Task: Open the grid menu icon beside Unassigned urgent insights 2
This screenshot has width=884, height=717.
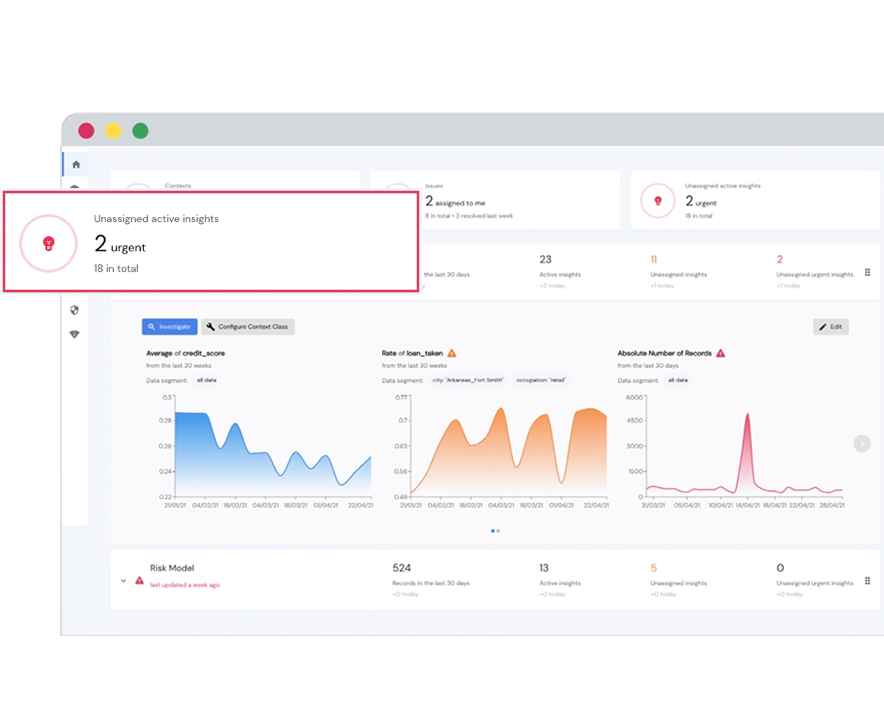Action: [867, 272]
